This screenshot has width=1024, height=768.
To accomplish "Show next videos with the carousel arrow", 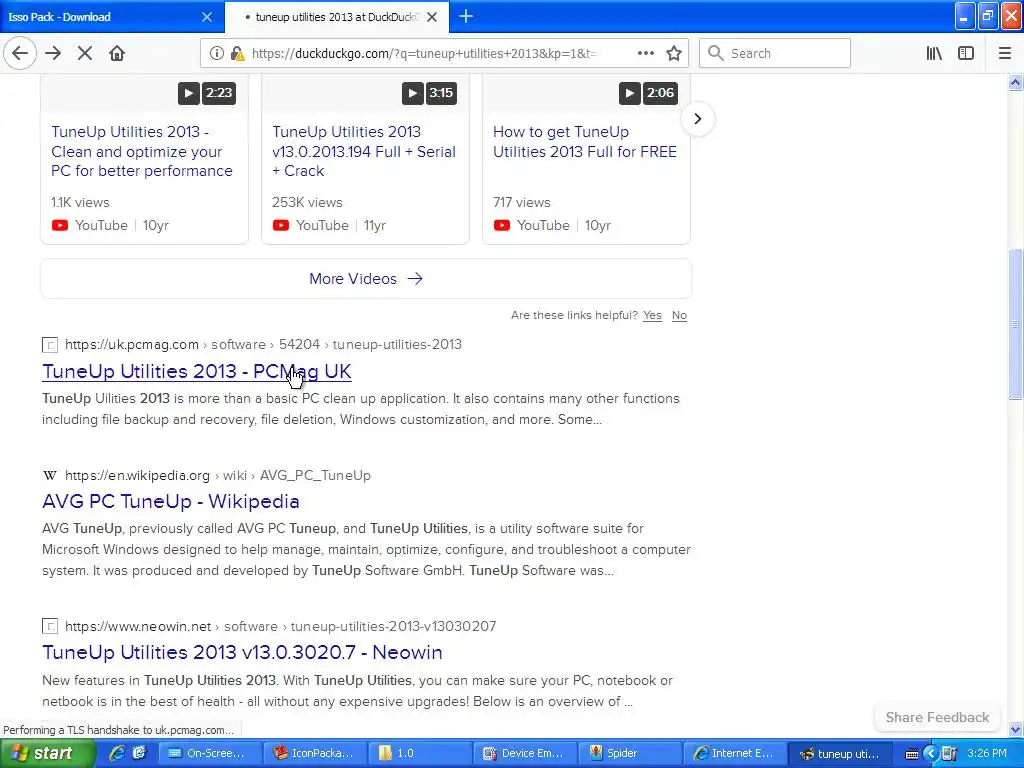I will 697,119.
